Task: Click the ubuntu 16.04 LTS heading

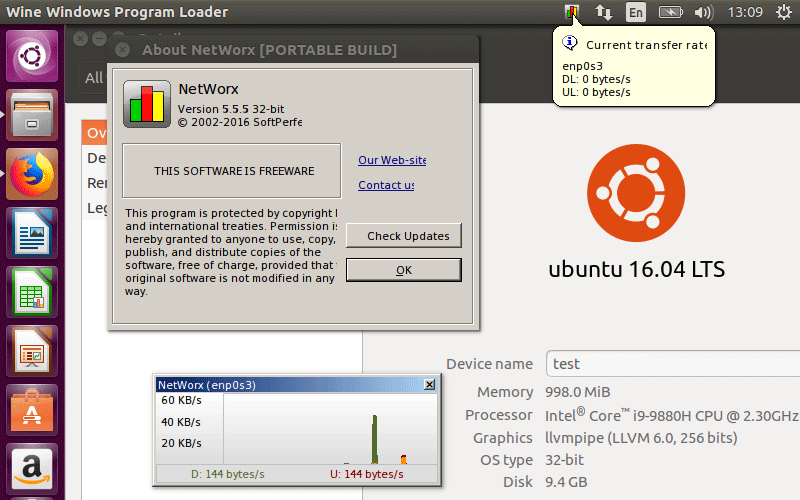Action: (636, 269)
